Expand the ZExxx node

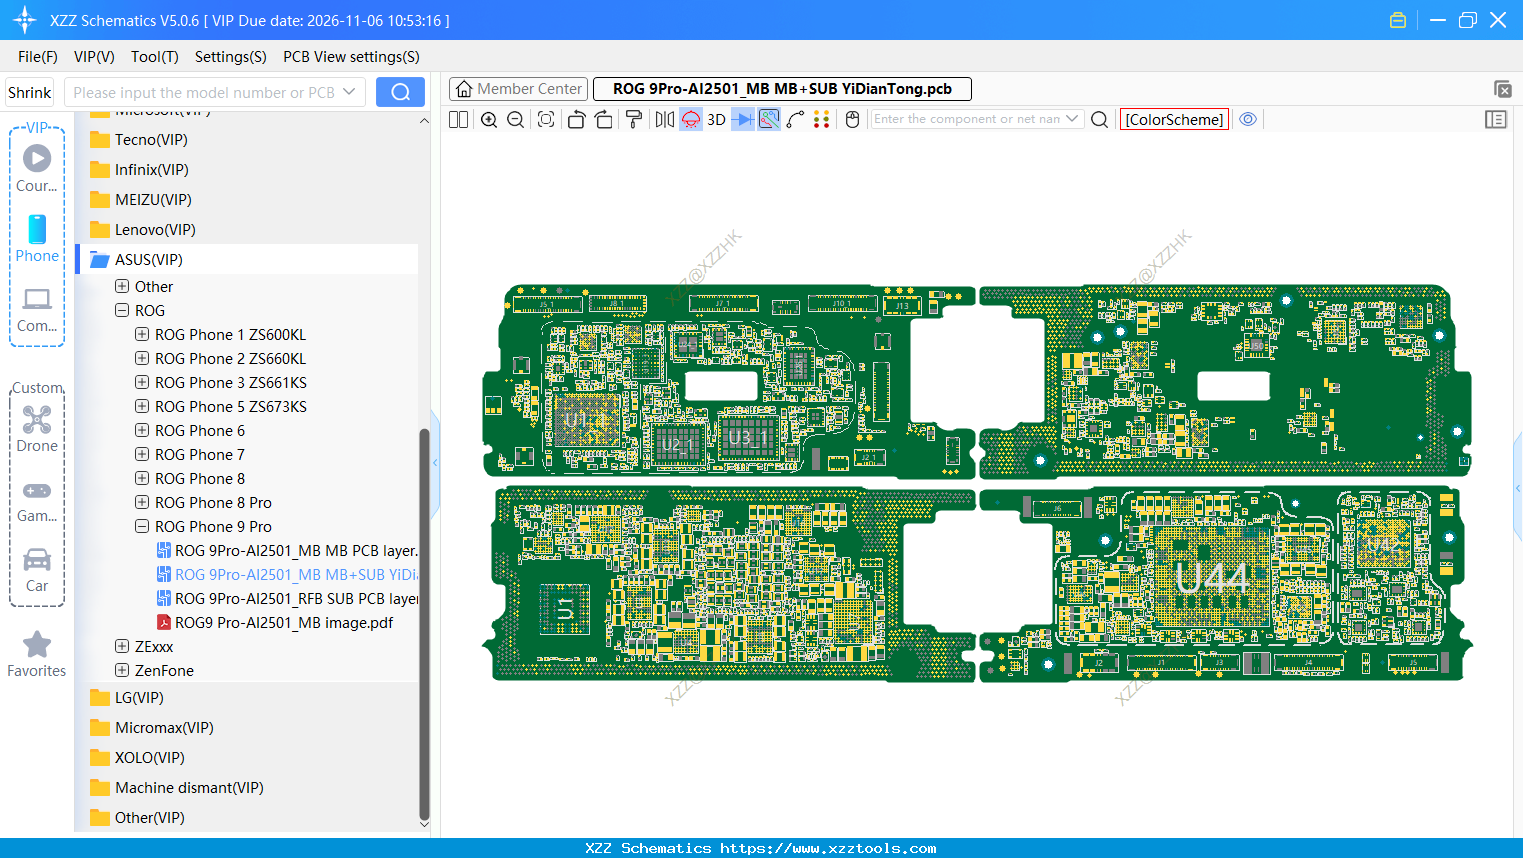[122, 646]
